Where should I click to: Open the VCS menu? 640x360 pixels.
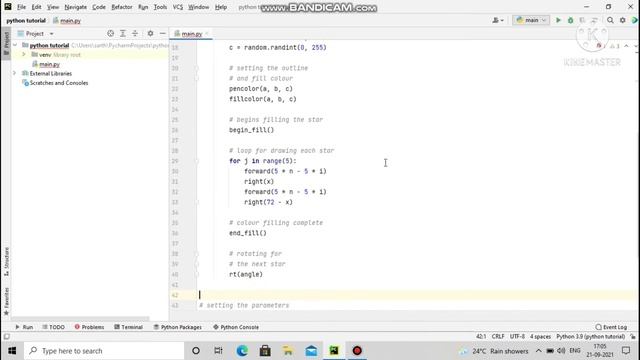tap(178, 7)
